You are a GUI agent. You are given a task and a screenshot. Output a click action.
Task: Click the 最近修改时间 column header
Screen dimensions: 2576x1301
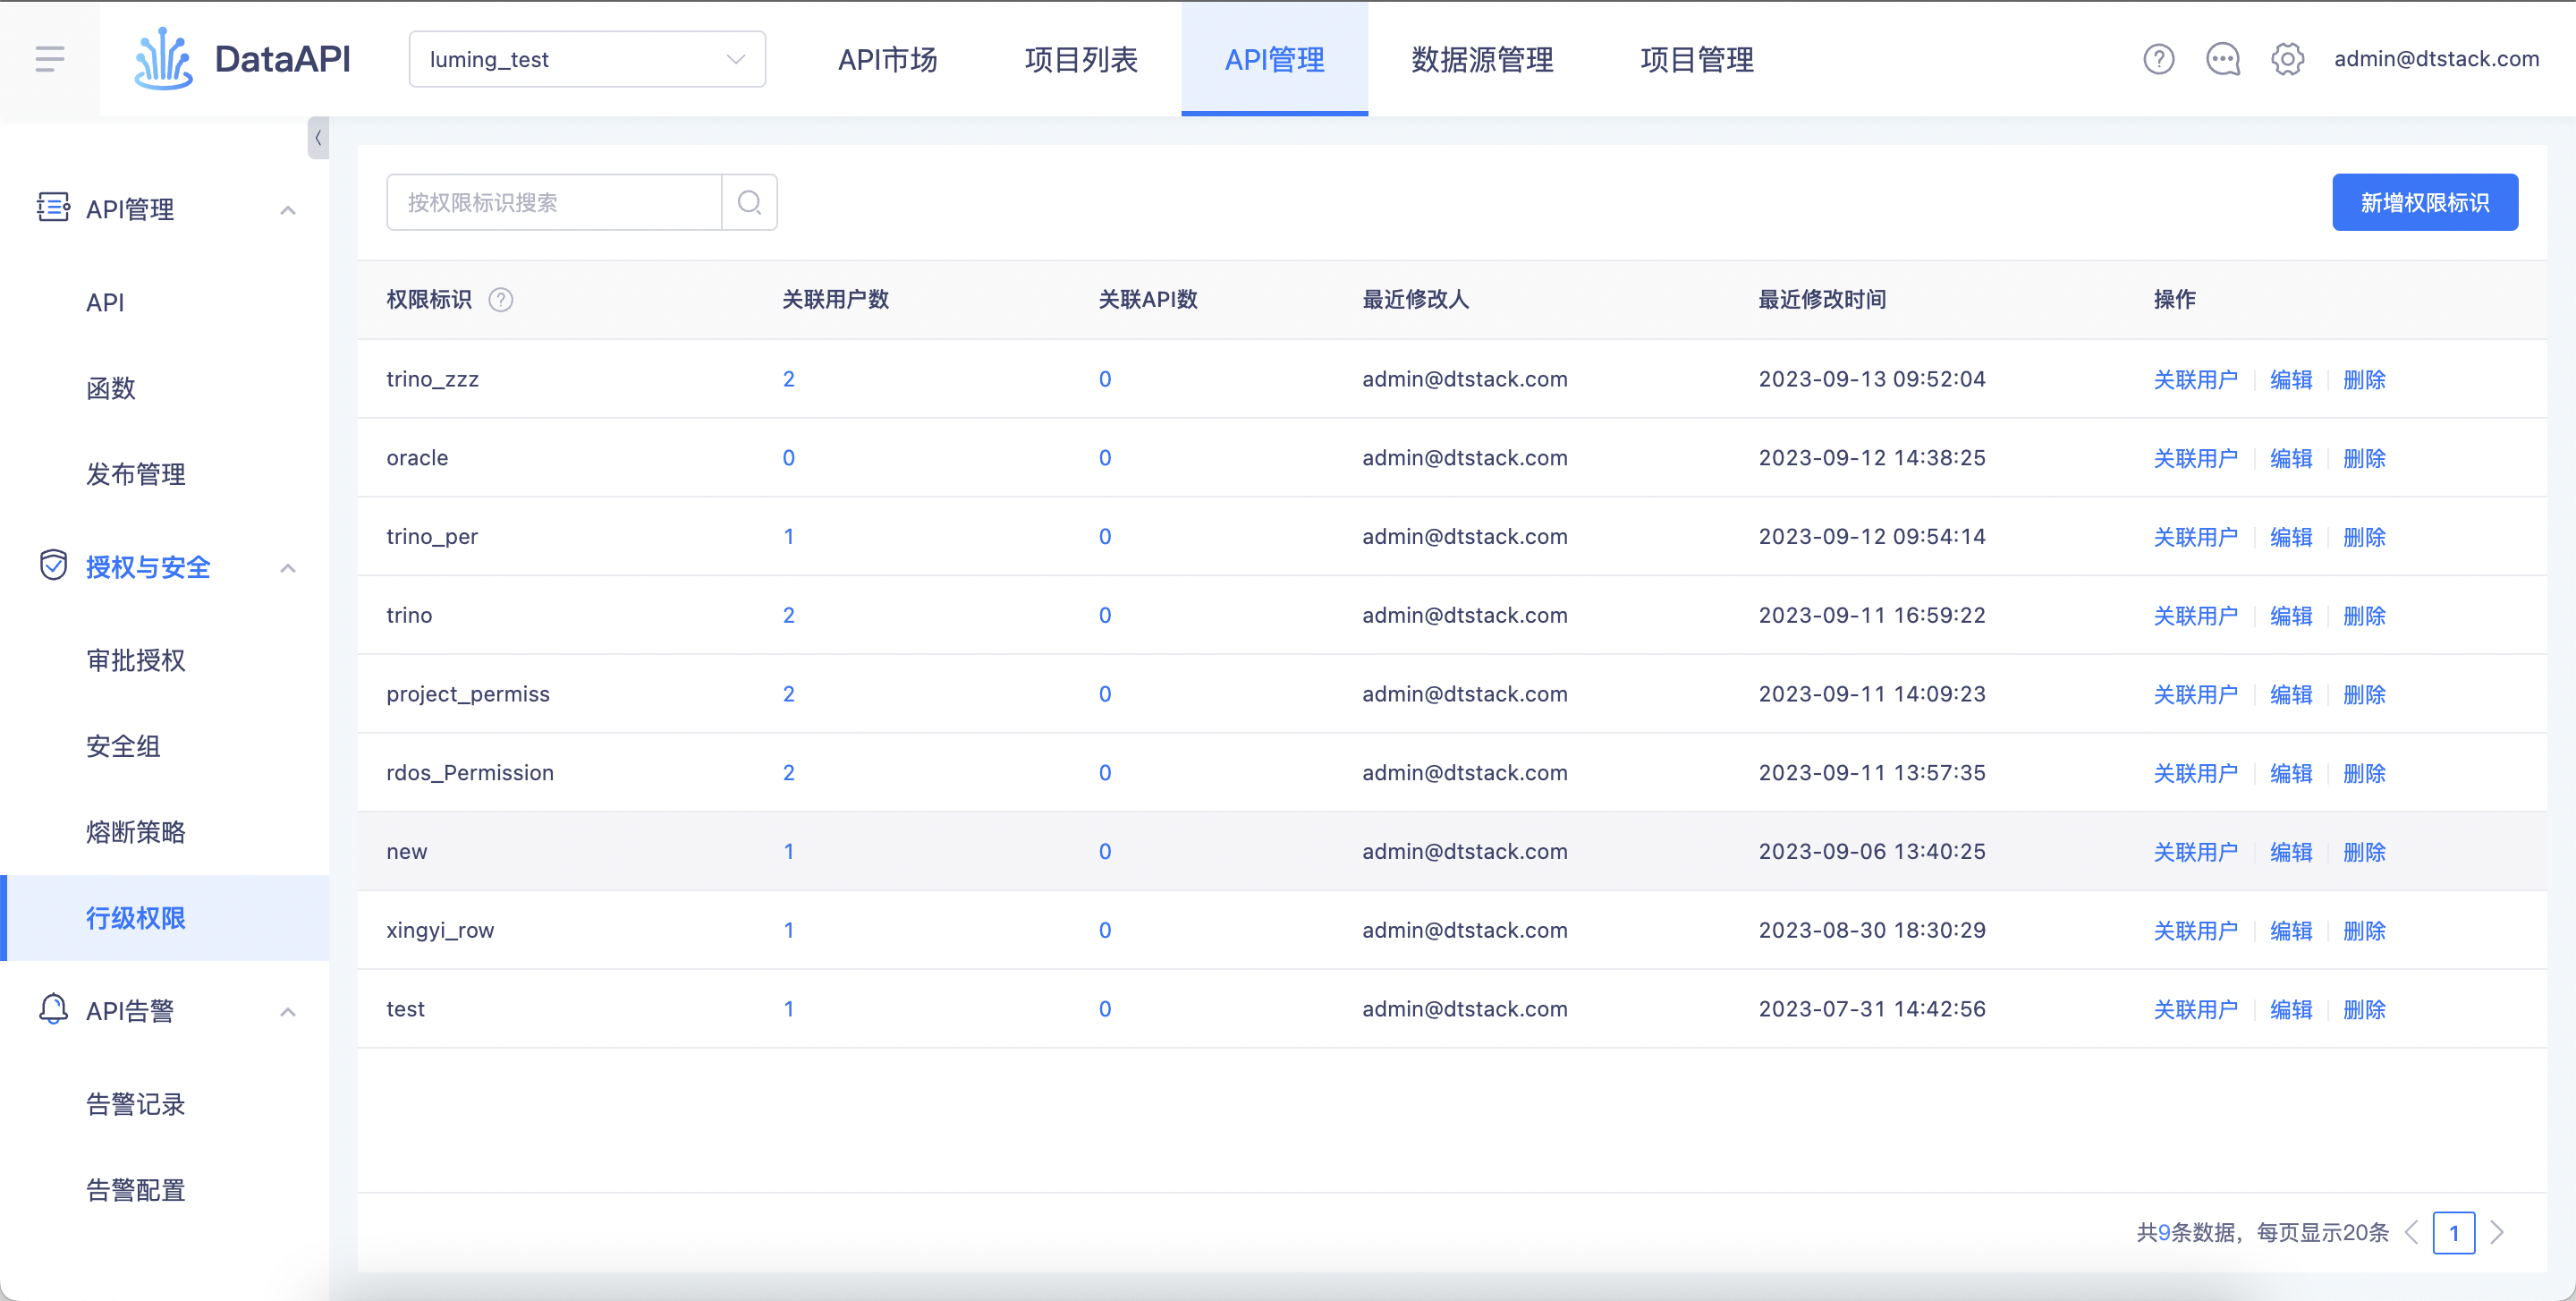pyautogui.click(x=1822, y=299)
